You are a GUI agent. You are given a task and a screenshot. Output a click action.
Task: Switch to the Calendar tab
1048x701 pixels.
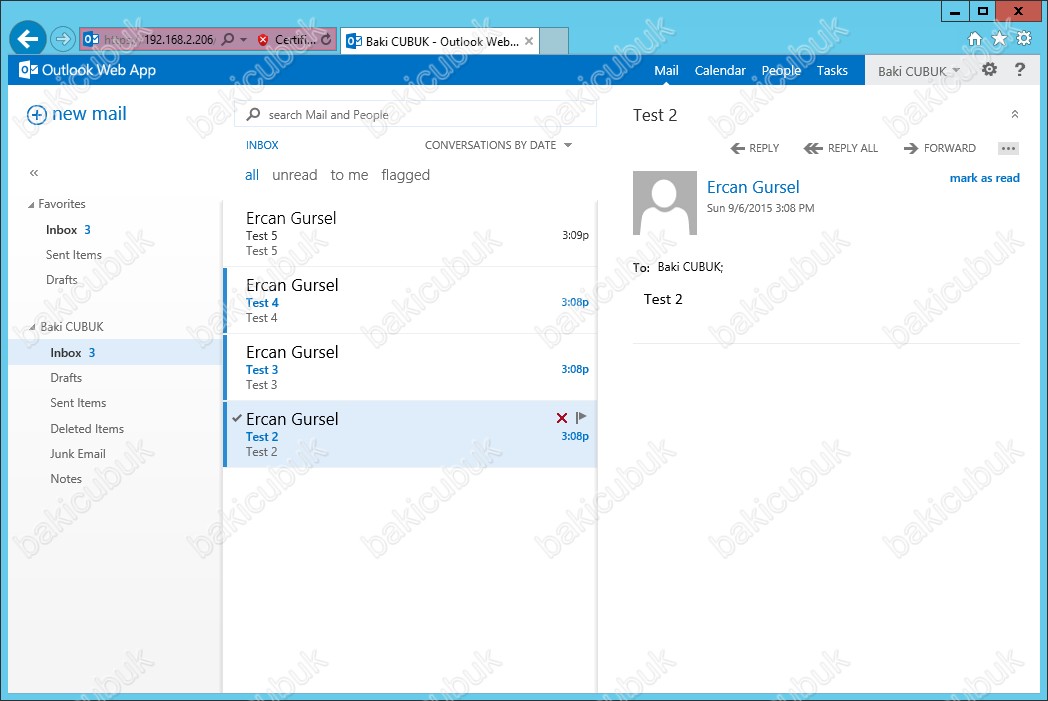(x=720, y=70)
